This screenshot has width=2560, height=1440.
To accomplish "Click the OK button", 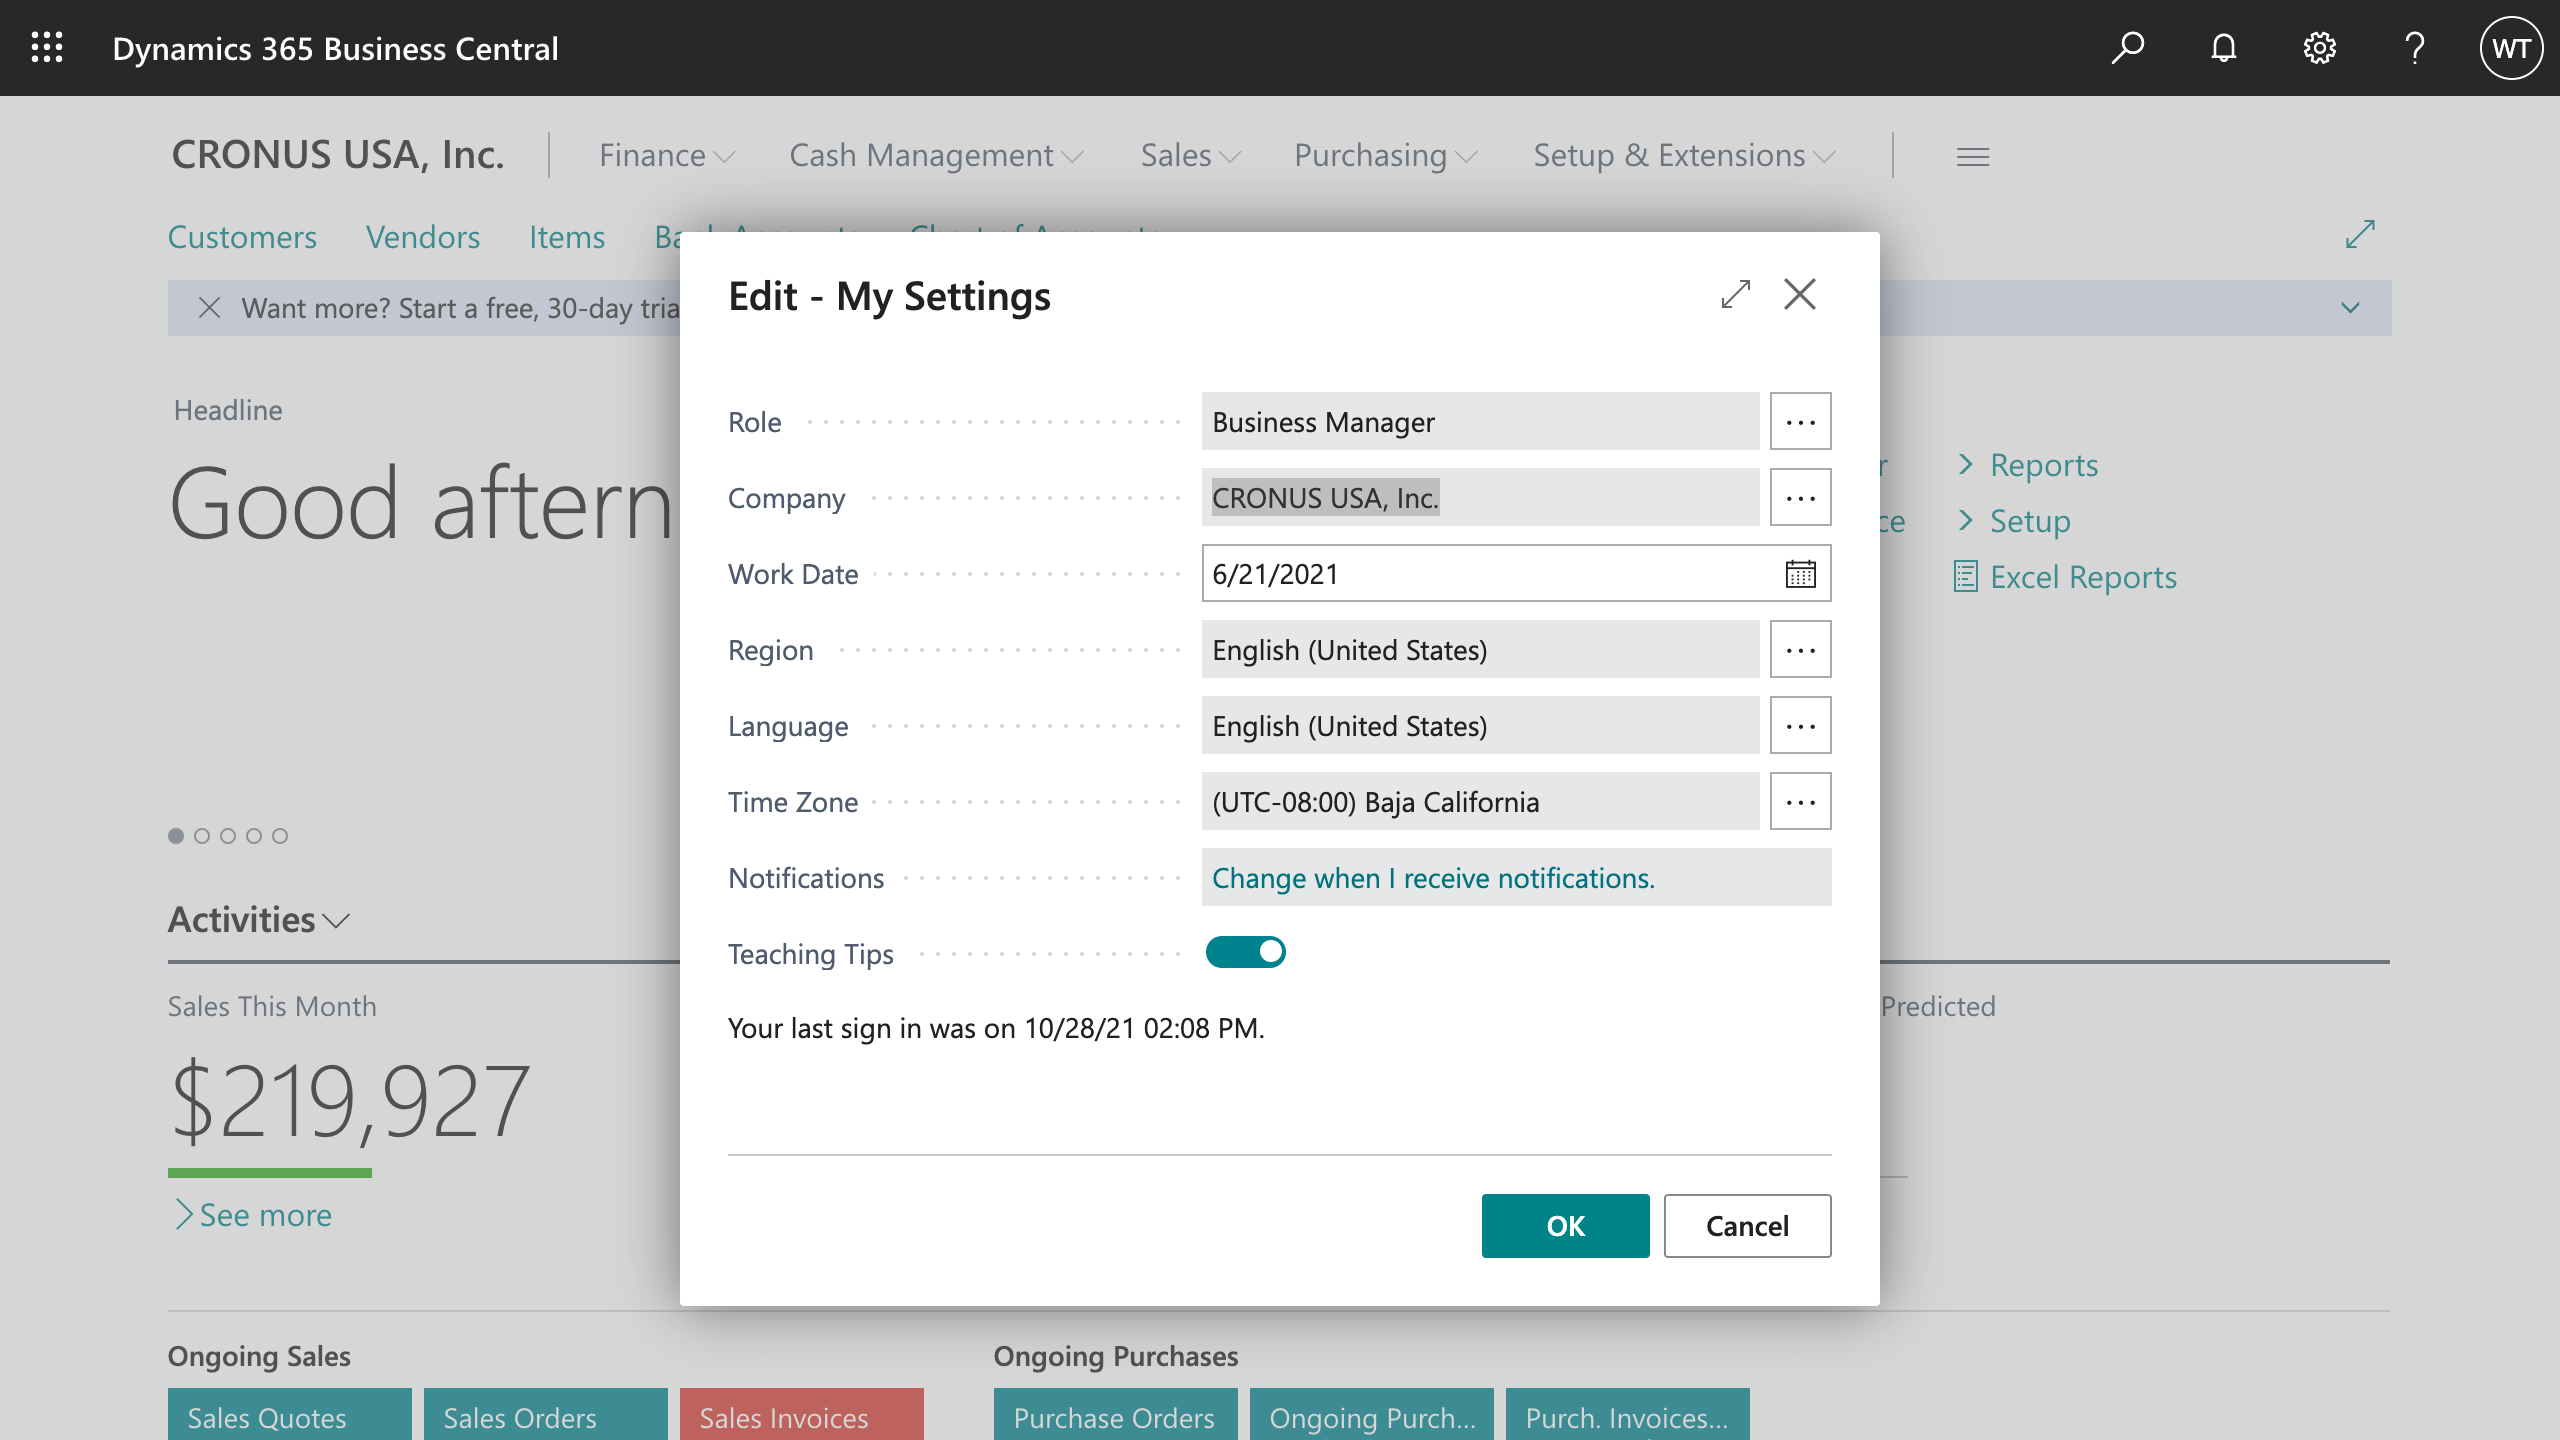I will [1565, 1226].
